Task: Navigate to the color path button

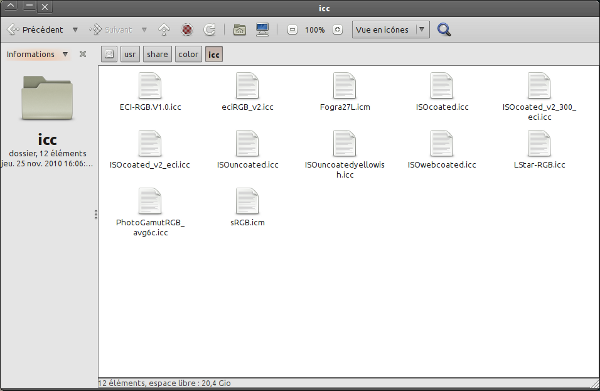Action: pyautogui.click(x=188, y=54)
